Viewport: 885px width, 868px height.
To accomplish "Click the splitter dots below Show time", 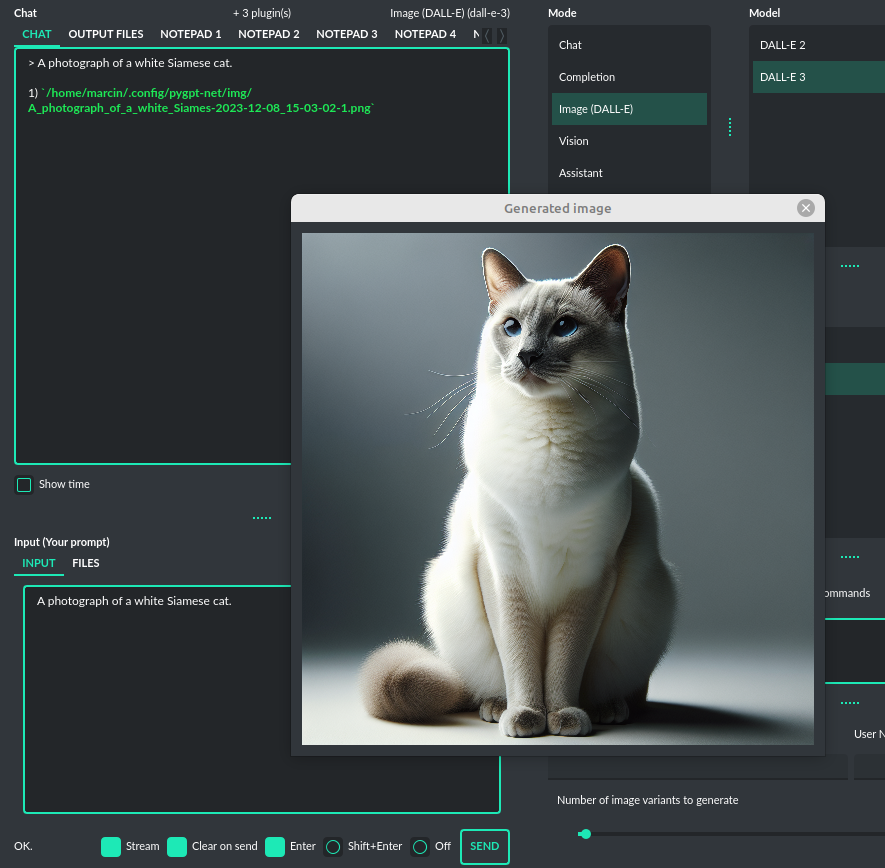I will click(262, 518).
